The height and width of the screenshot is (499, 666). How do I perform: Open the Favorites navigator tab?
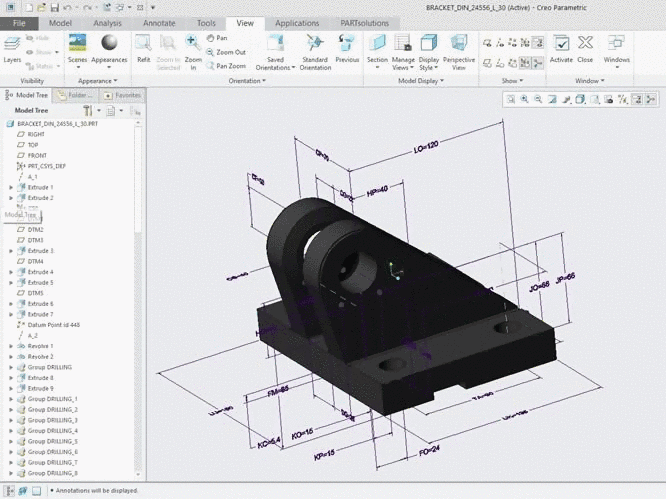(x=124, y=95)
